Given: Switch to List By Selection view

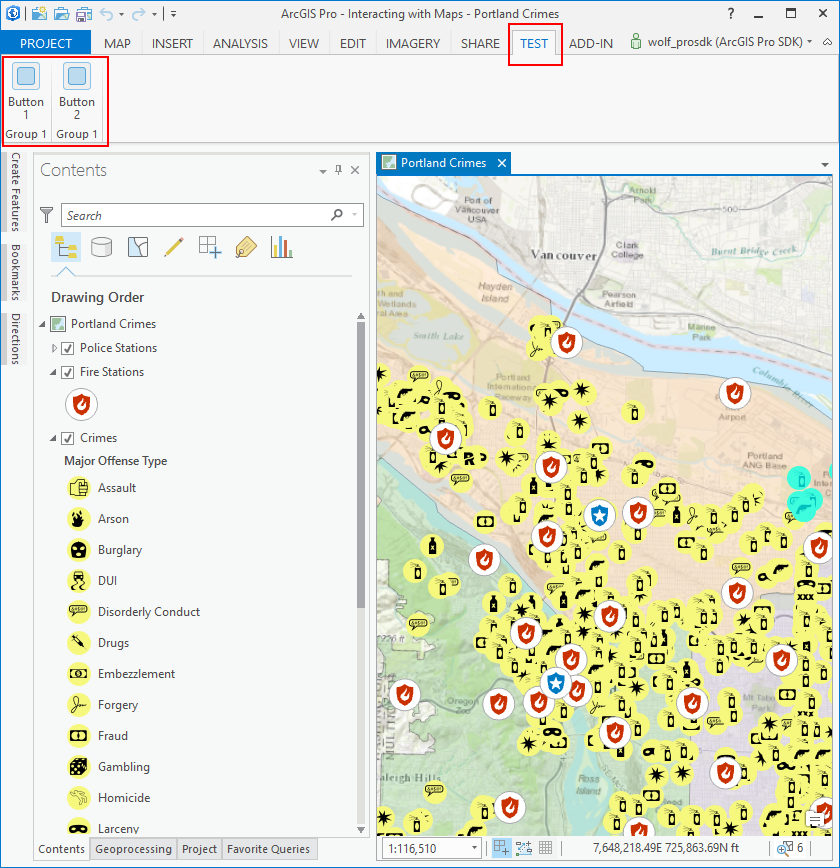Looking at the screenshot, I should click(x=138, y=247).
